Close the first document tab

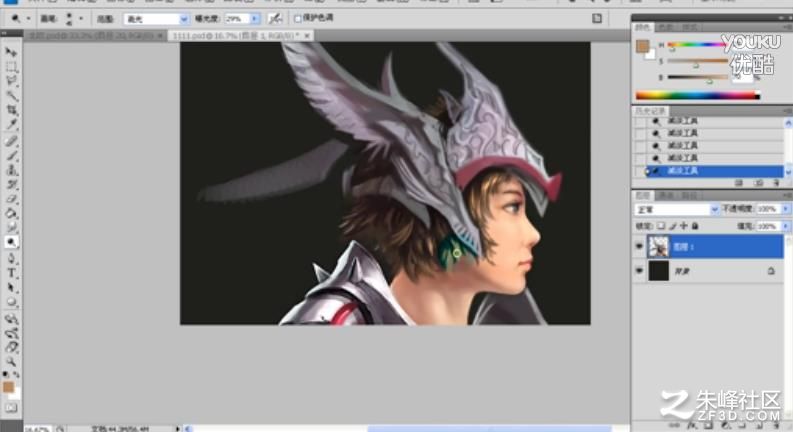coord(160,35)
